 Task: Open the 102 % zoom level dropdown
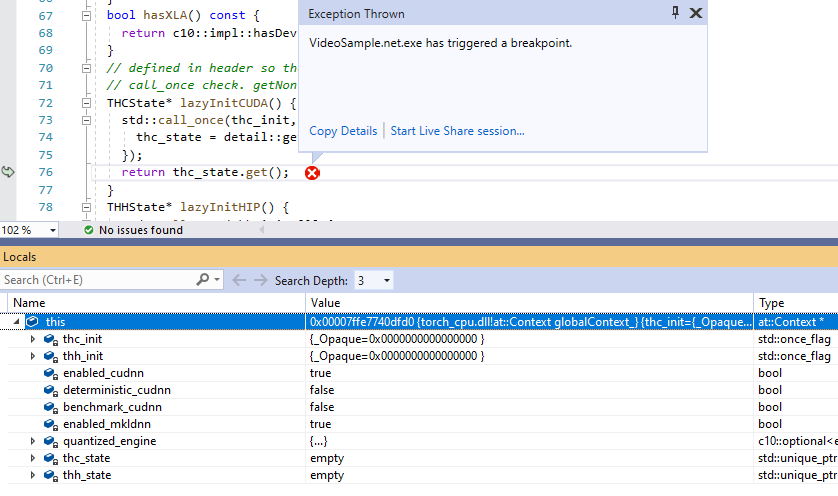pos(52,230)
